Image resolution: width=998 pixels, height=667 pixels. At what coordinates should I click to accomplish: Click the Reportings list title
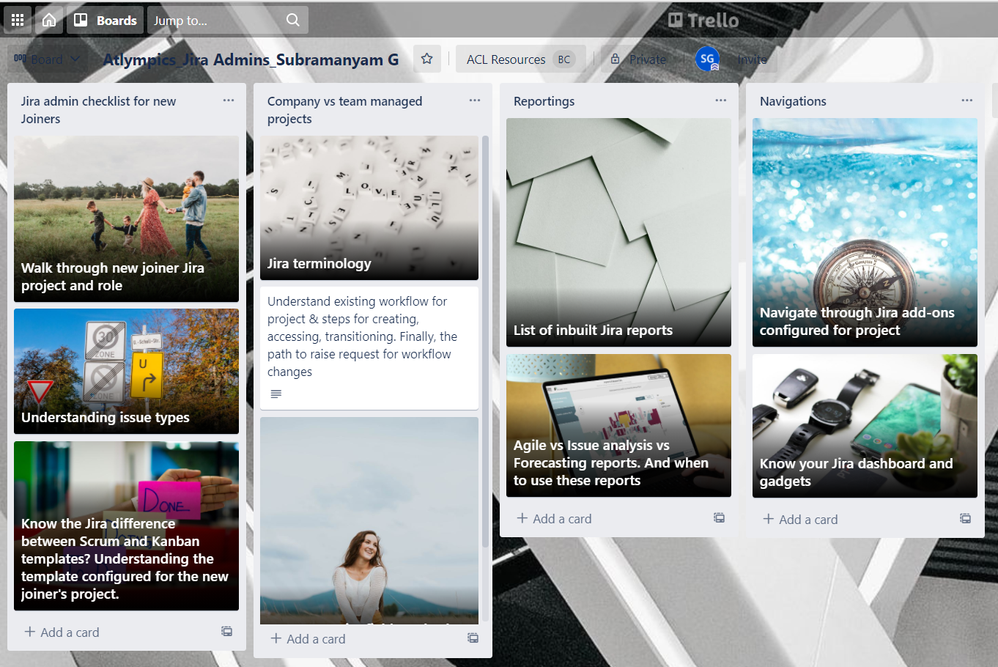(544, 101)
